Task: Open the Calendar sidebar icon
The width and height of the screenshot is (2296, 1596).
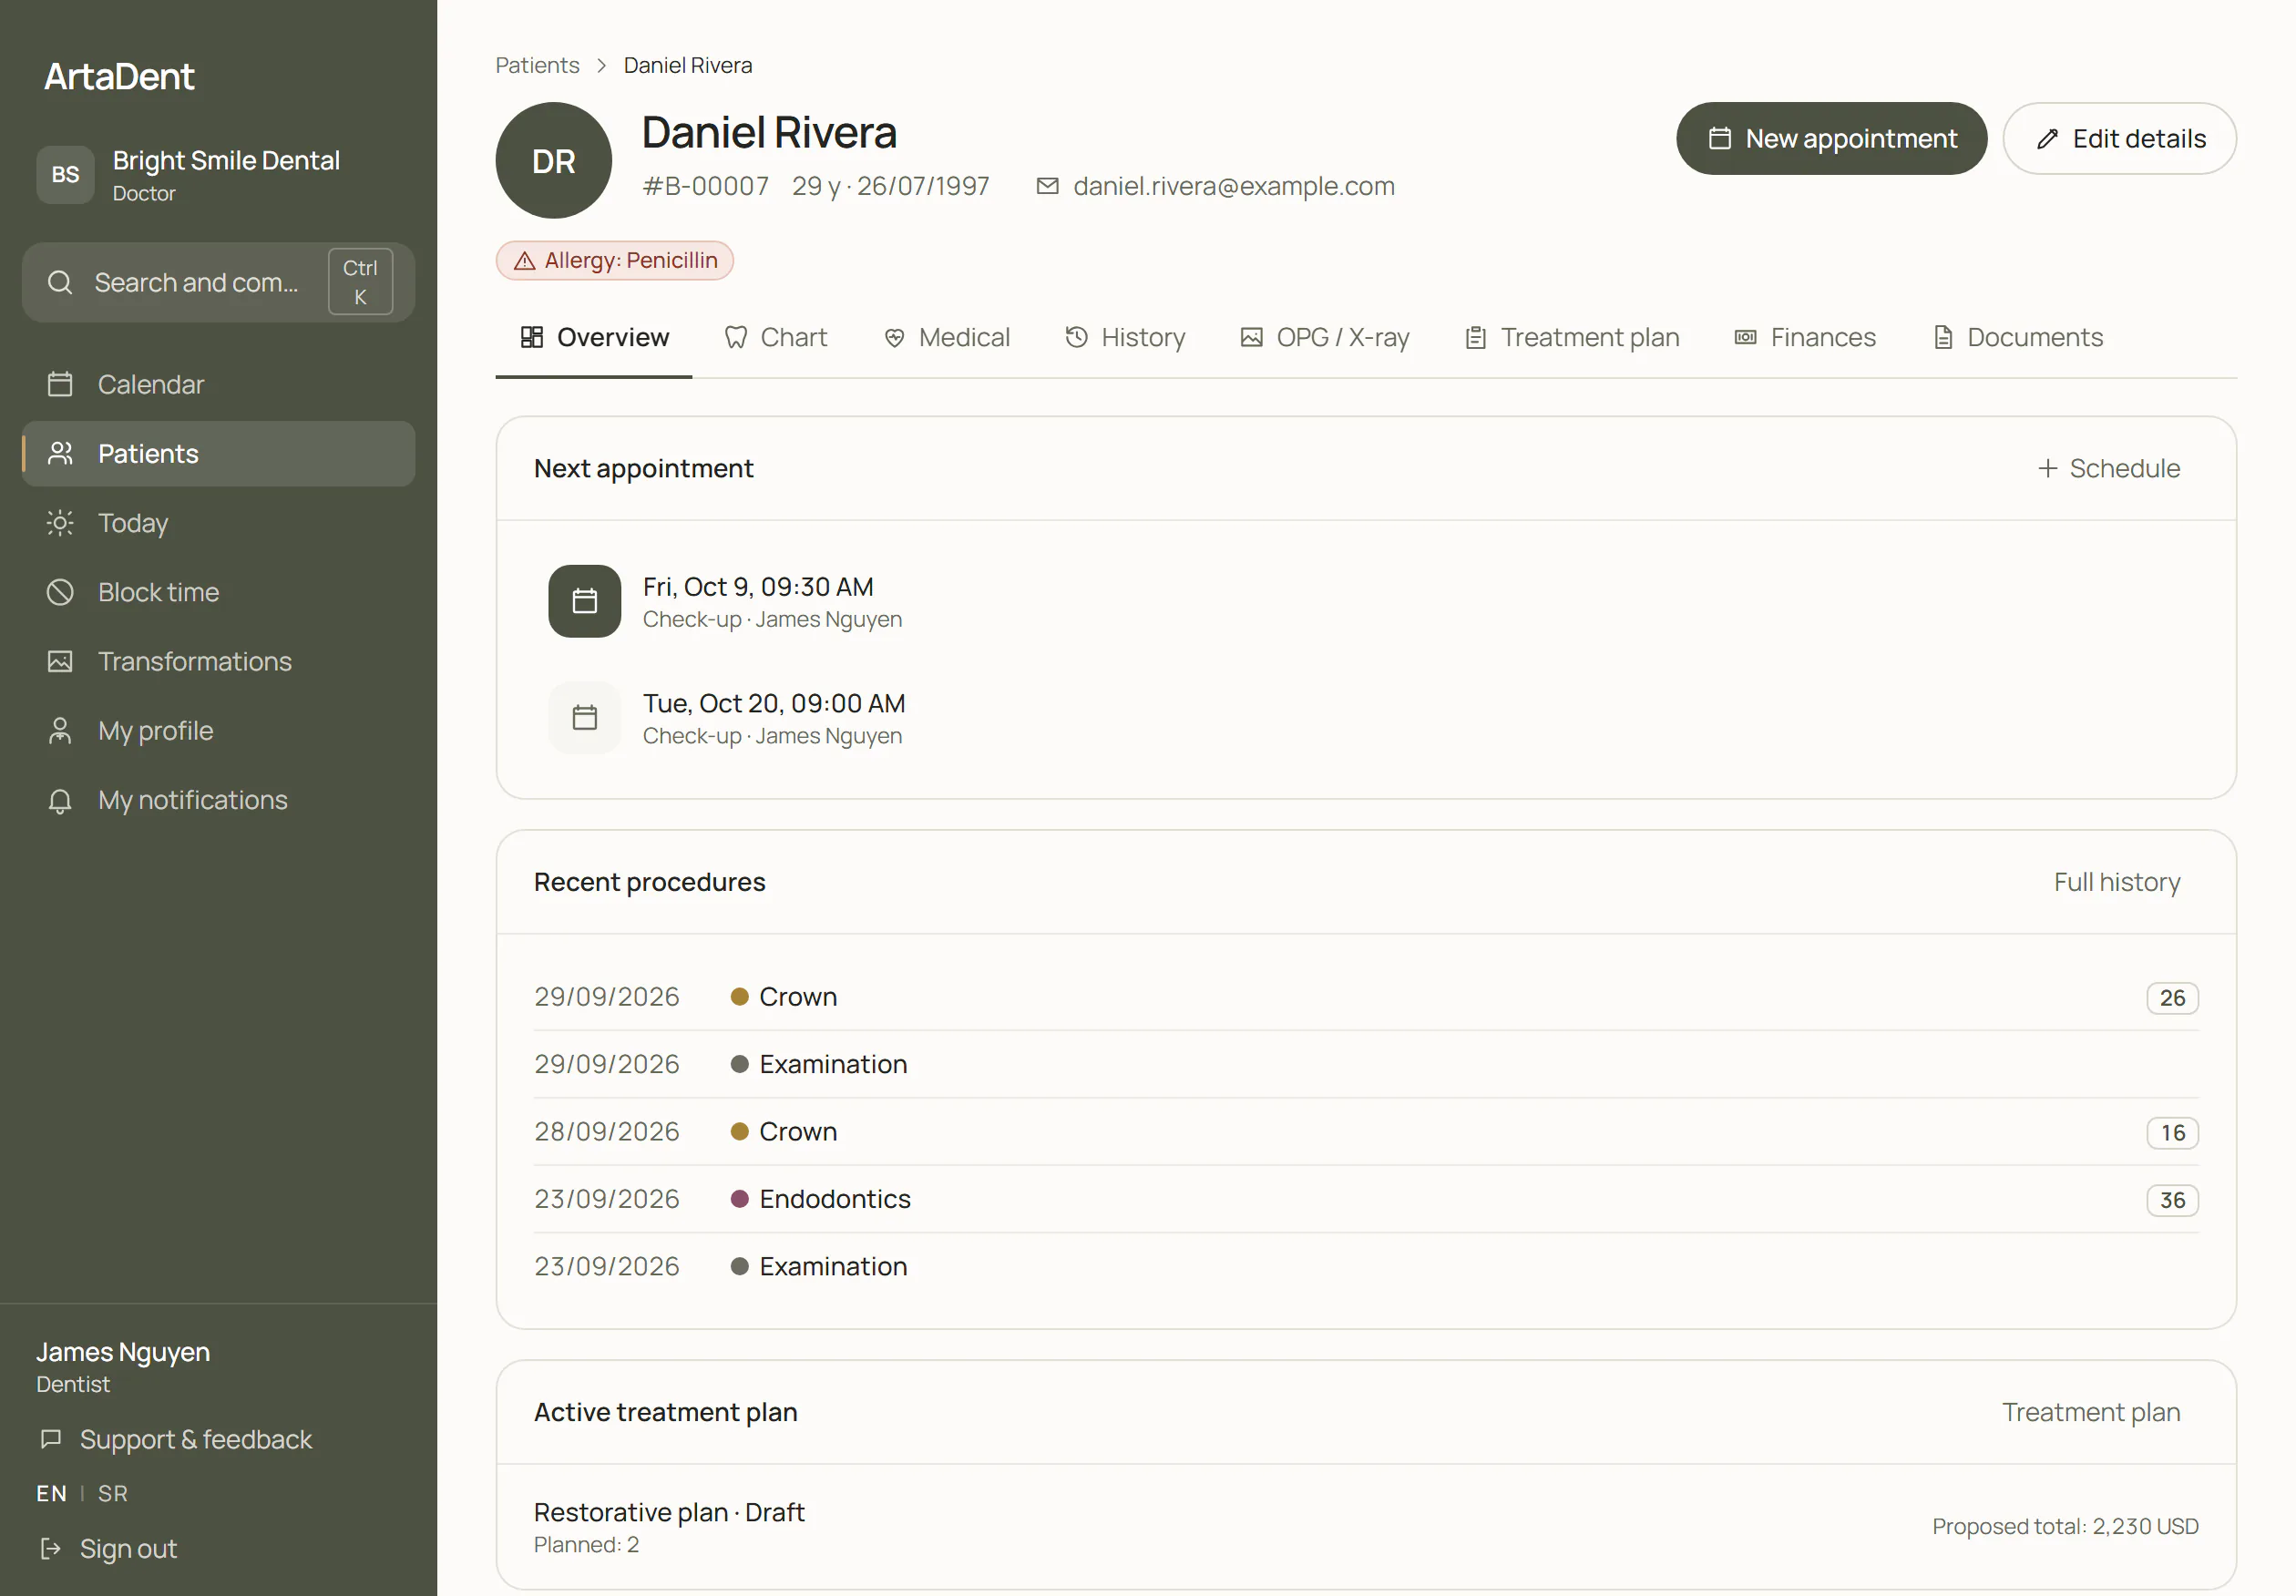Action: (60, 384)
